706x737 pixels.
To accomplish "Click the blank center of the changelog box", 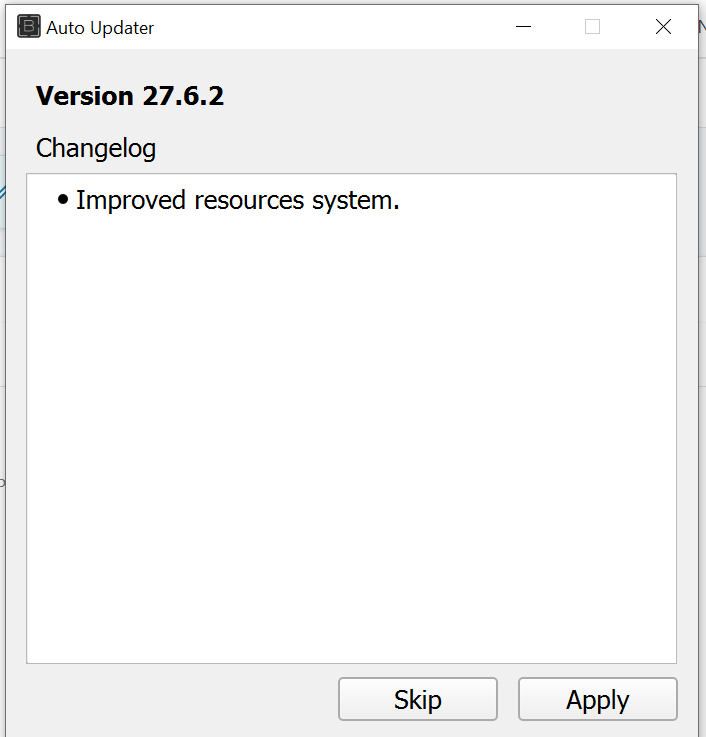I will point(351,420).
